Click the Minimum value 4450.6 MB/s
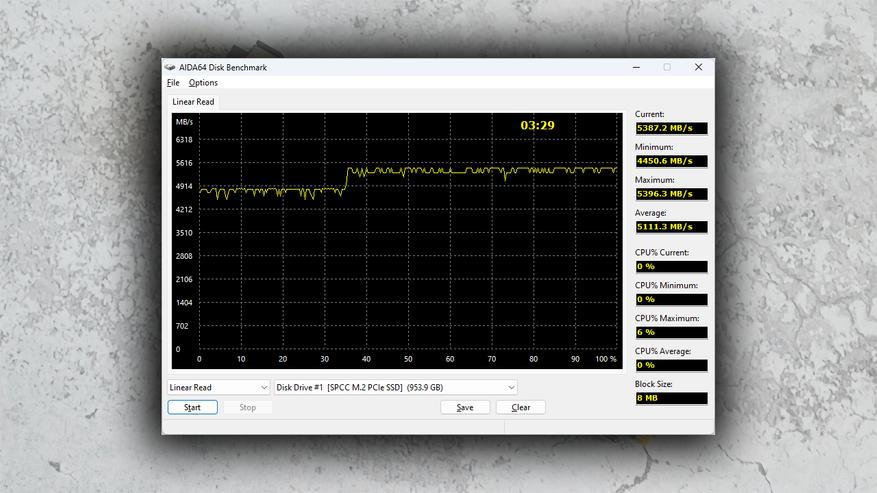The height and width of the screenshot is (493, 877). pos(671,161)
